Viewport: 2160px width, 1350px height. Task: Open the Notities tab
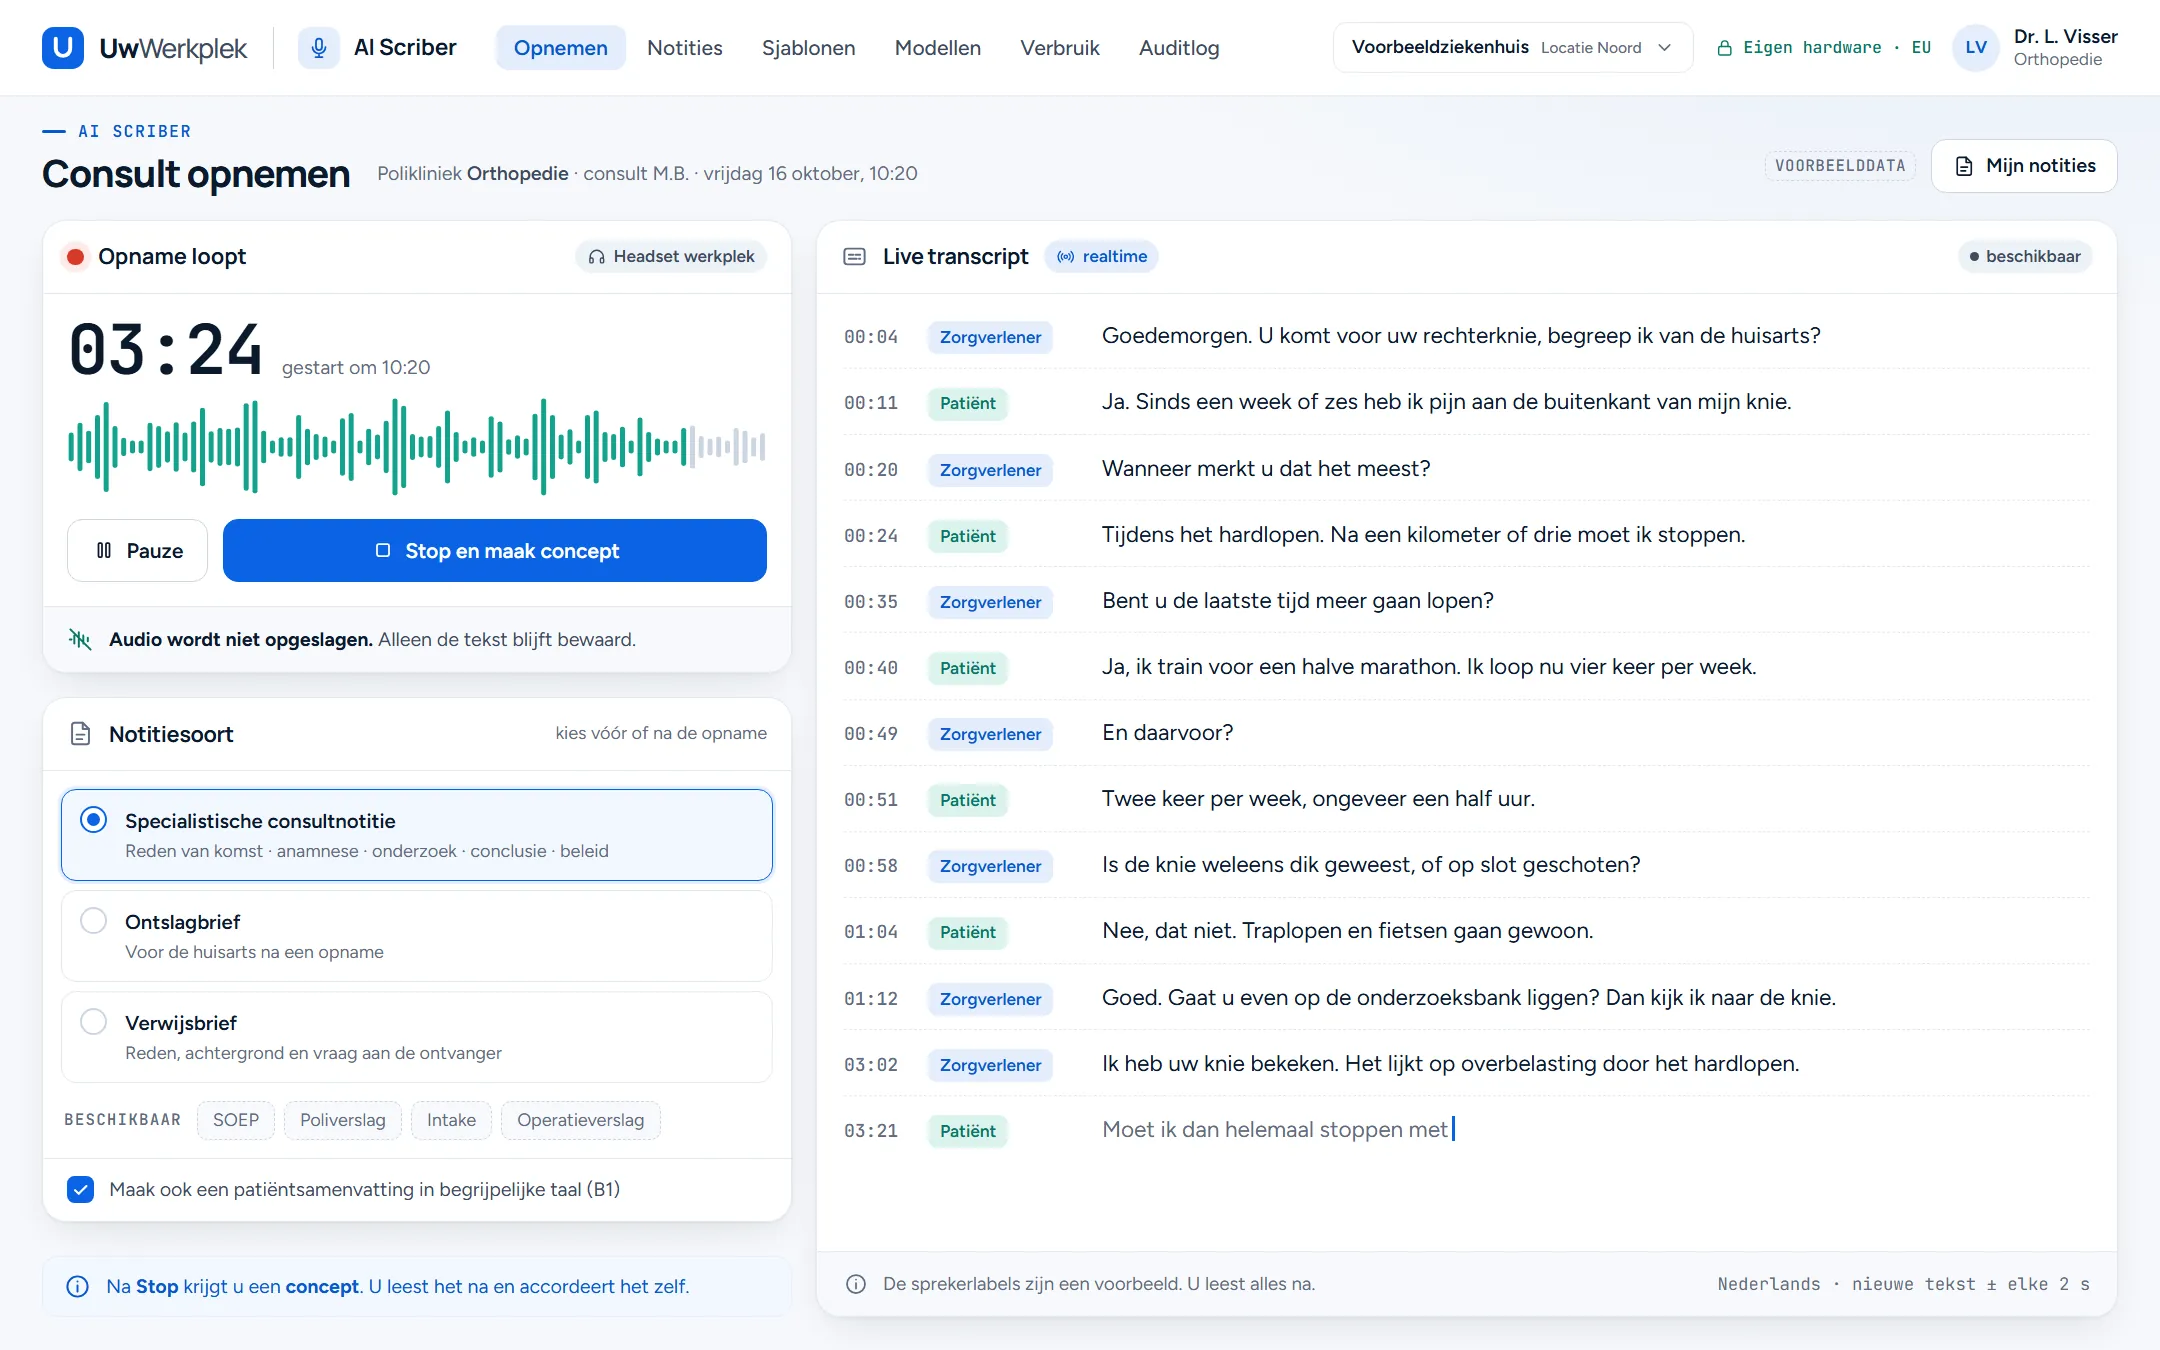684,47
